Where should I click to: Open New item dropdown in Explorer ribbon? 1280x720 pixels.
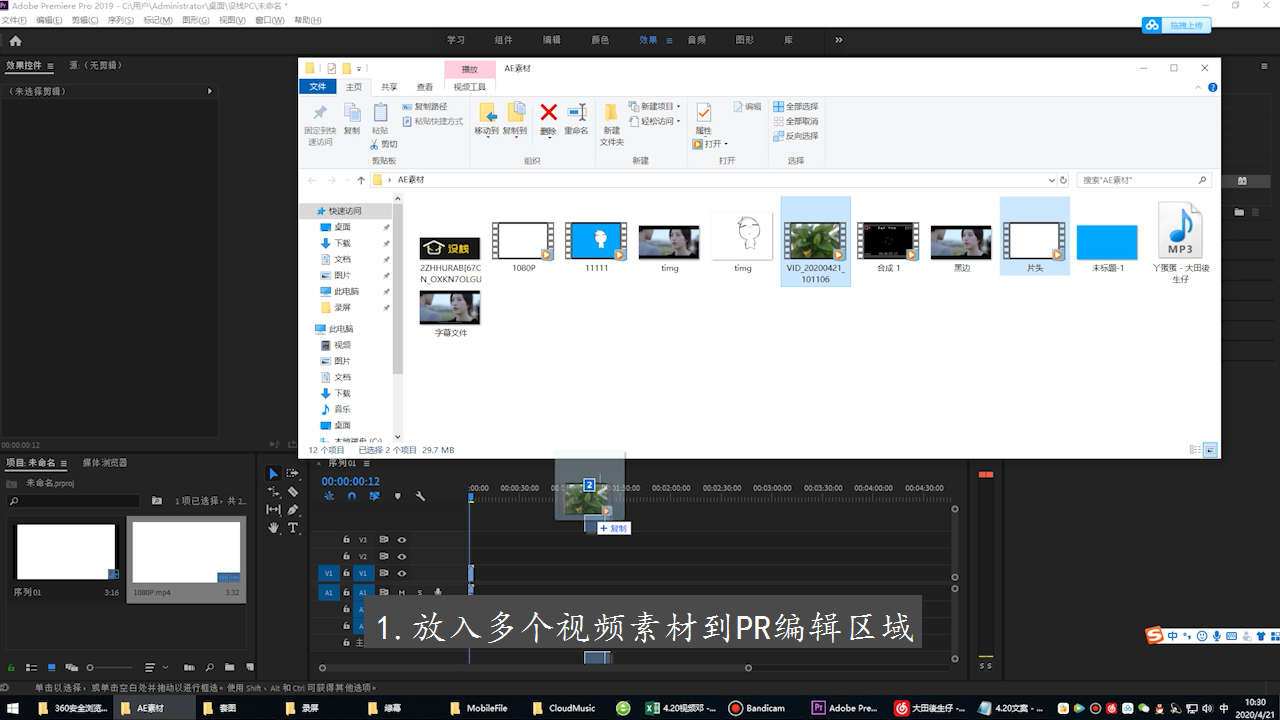[654, 106]
